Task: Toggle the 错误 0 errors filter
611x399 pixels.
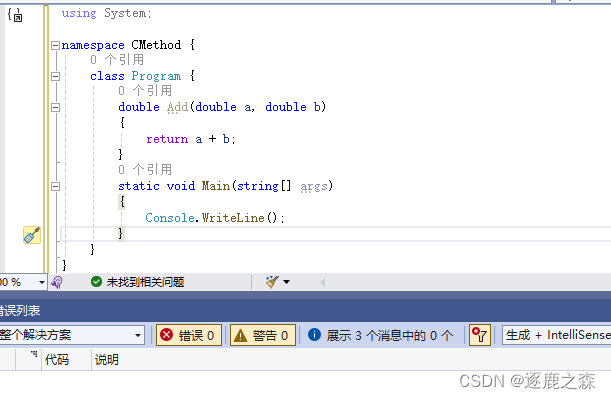Action: point(189,335)
